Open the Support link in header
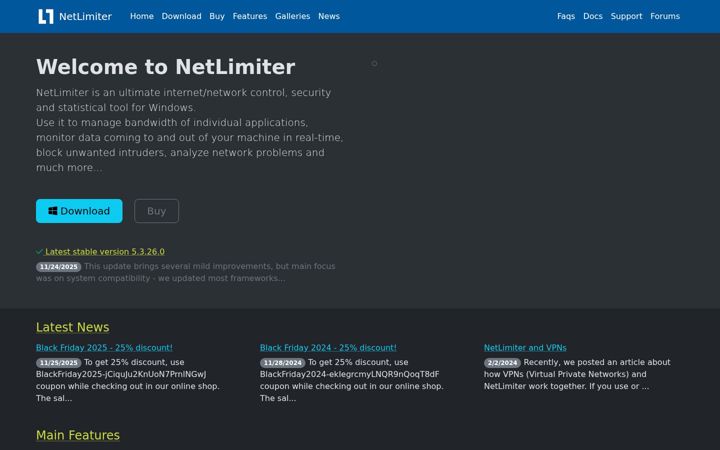720x450 pixels. point(626,16)
